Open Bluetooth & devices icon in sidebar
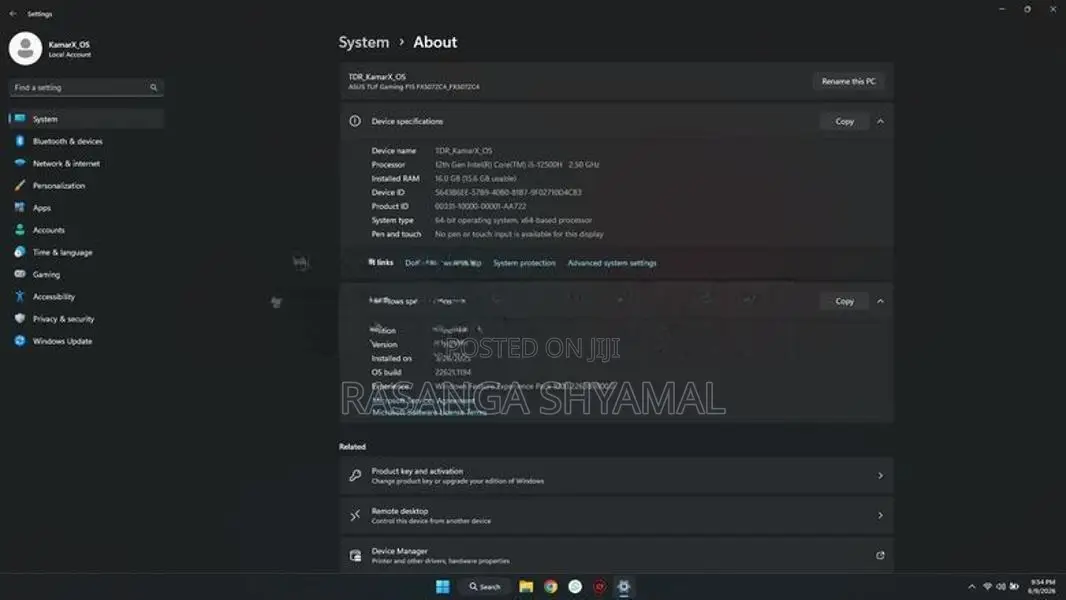Image resolution: width=1066 pixels, height=600 pixels. coord(20,141)
